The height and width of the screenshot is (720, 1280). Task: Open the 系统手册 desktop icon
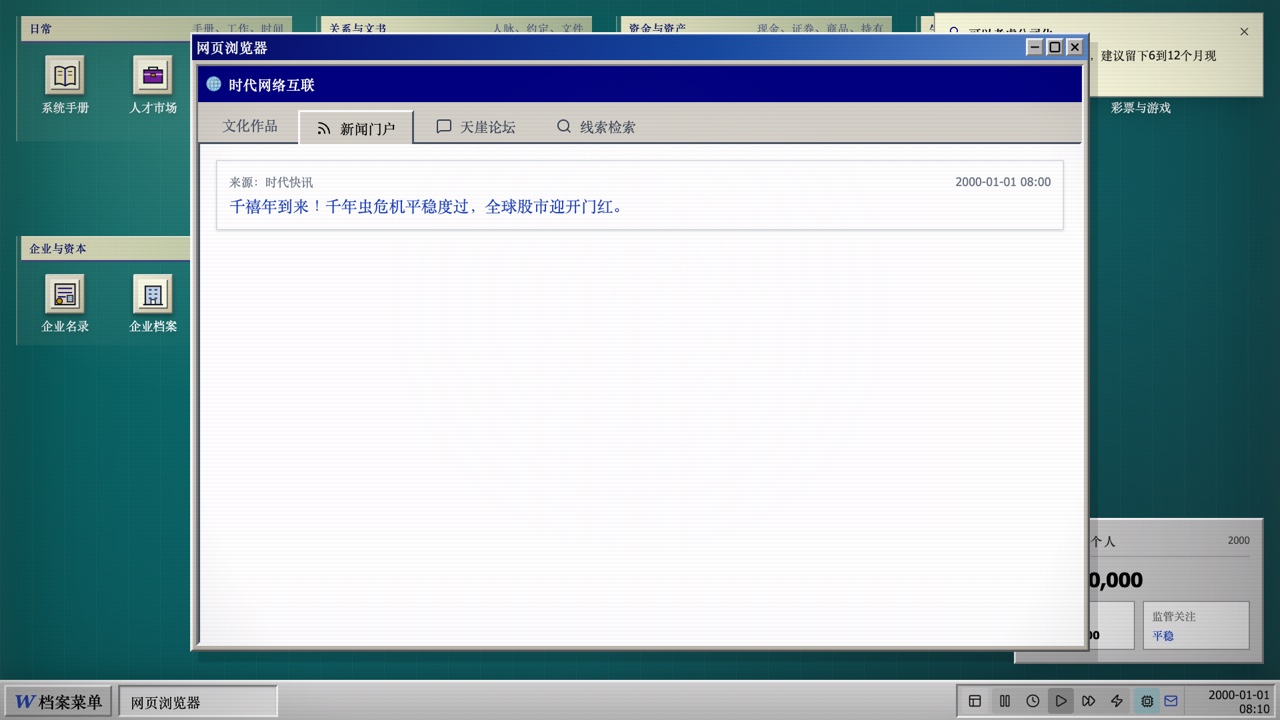click(x=65, y=85)
